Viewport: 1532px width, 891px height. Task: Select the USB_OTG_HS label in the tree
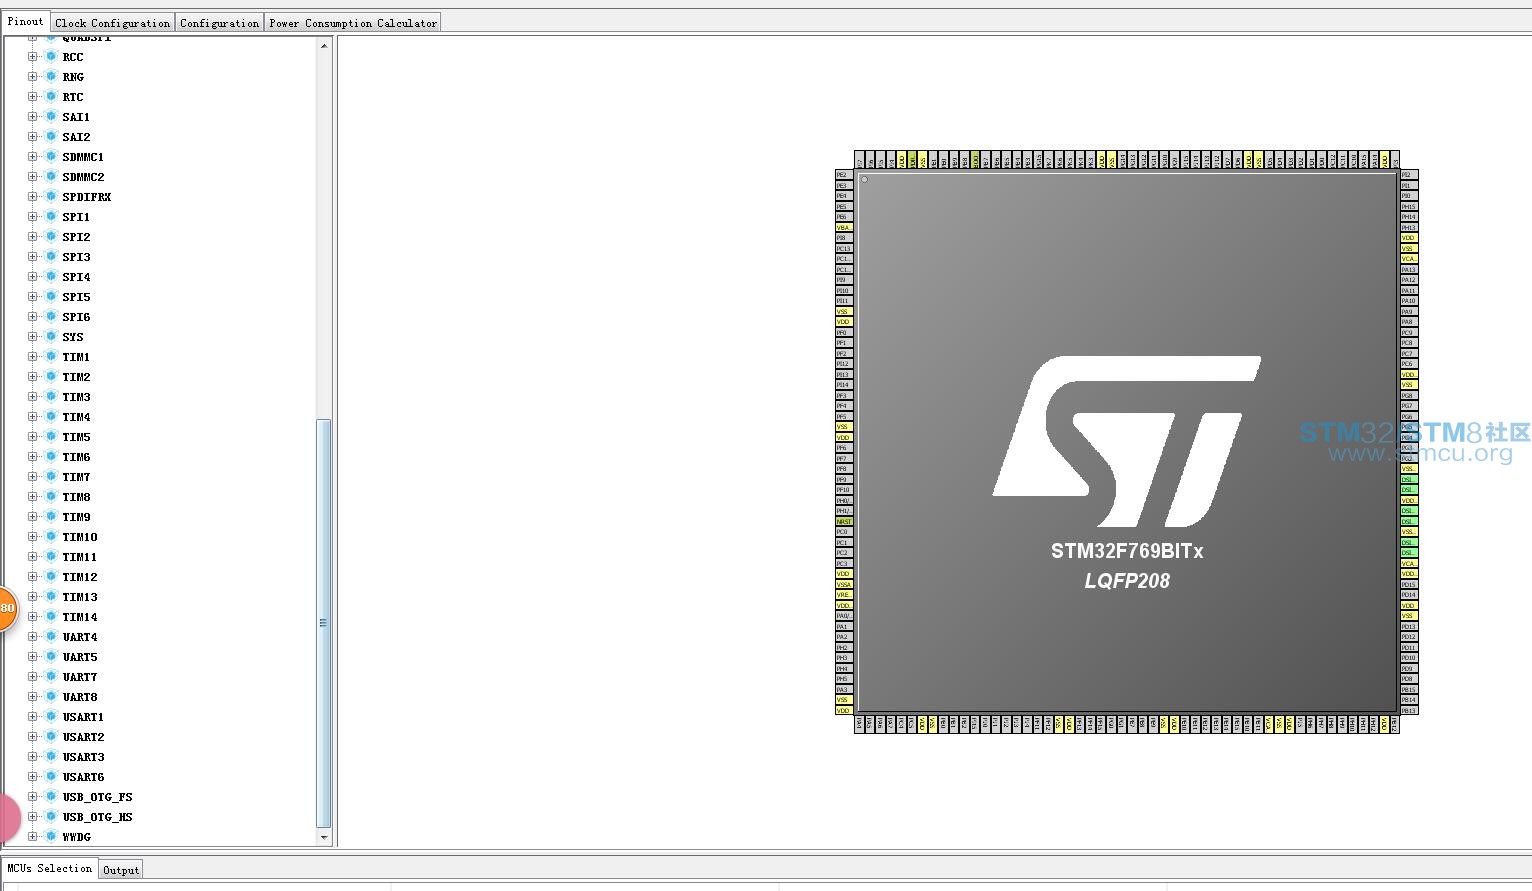(x=97, y=817)
